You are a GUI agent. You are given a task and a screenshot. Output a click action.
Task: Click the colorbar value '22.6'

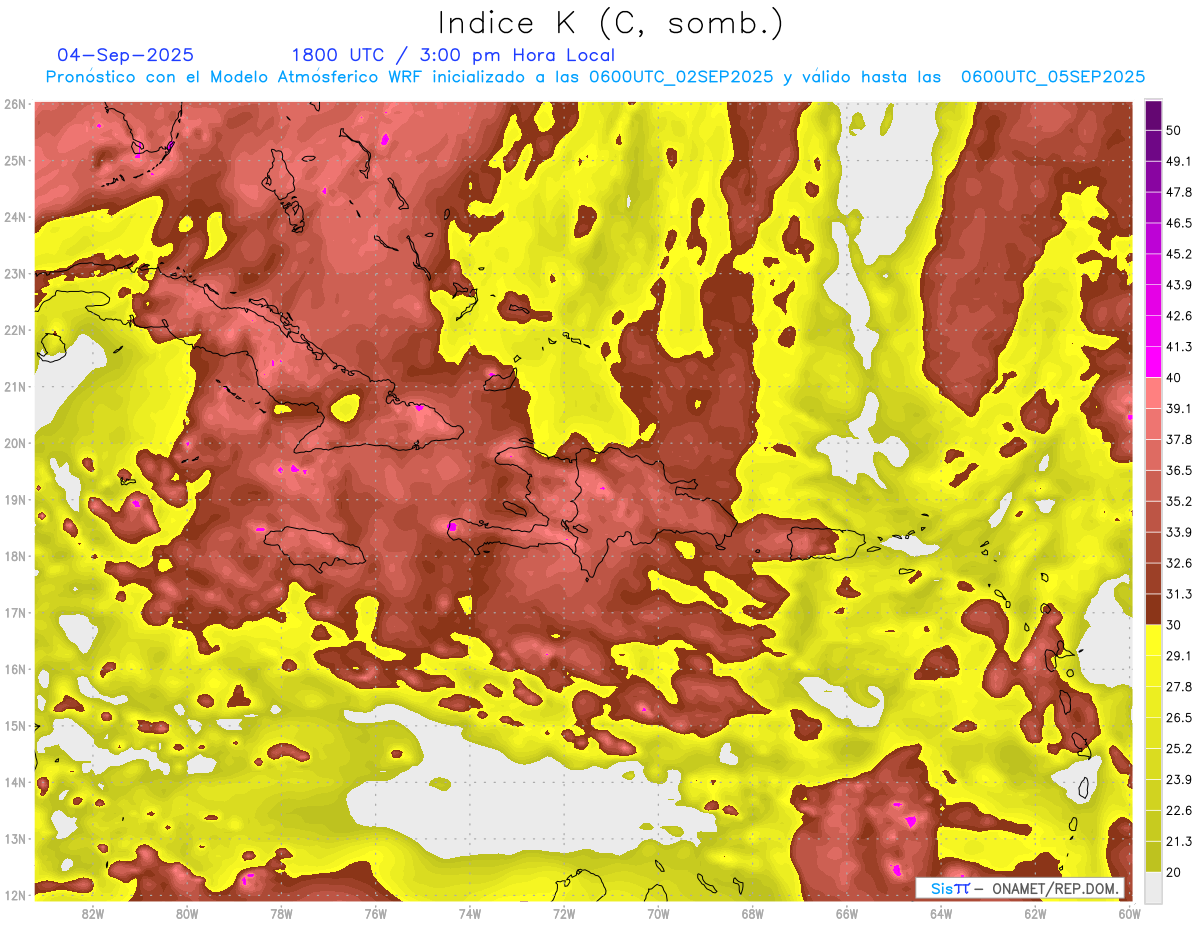1179,811
